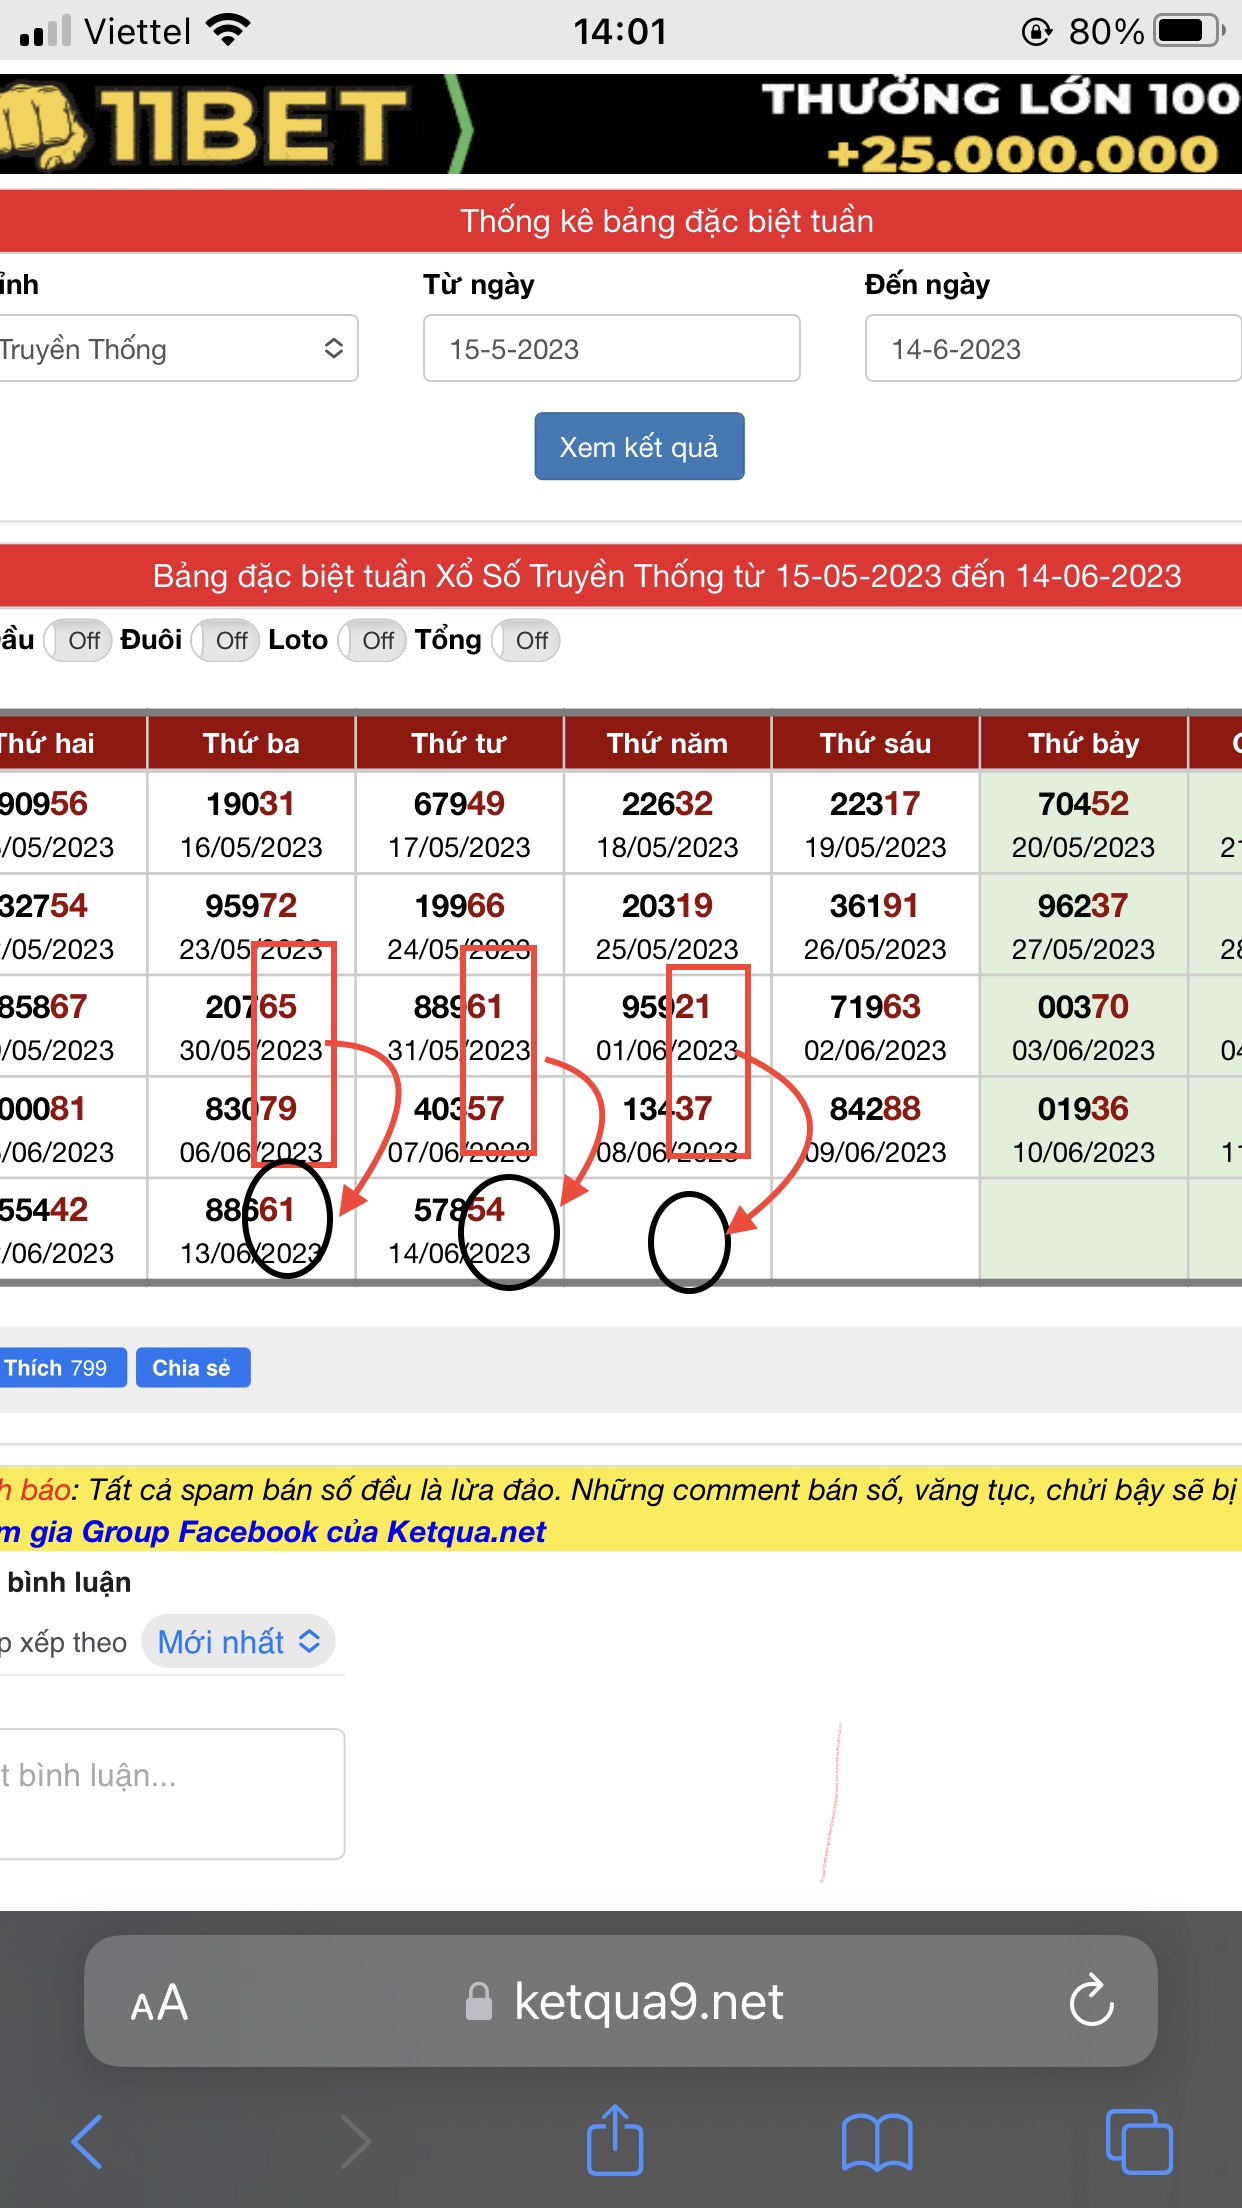The image size is (1242, 2208).
Task: Click the result 71963 on 02/06/2023
Action: click(875, 1006)
